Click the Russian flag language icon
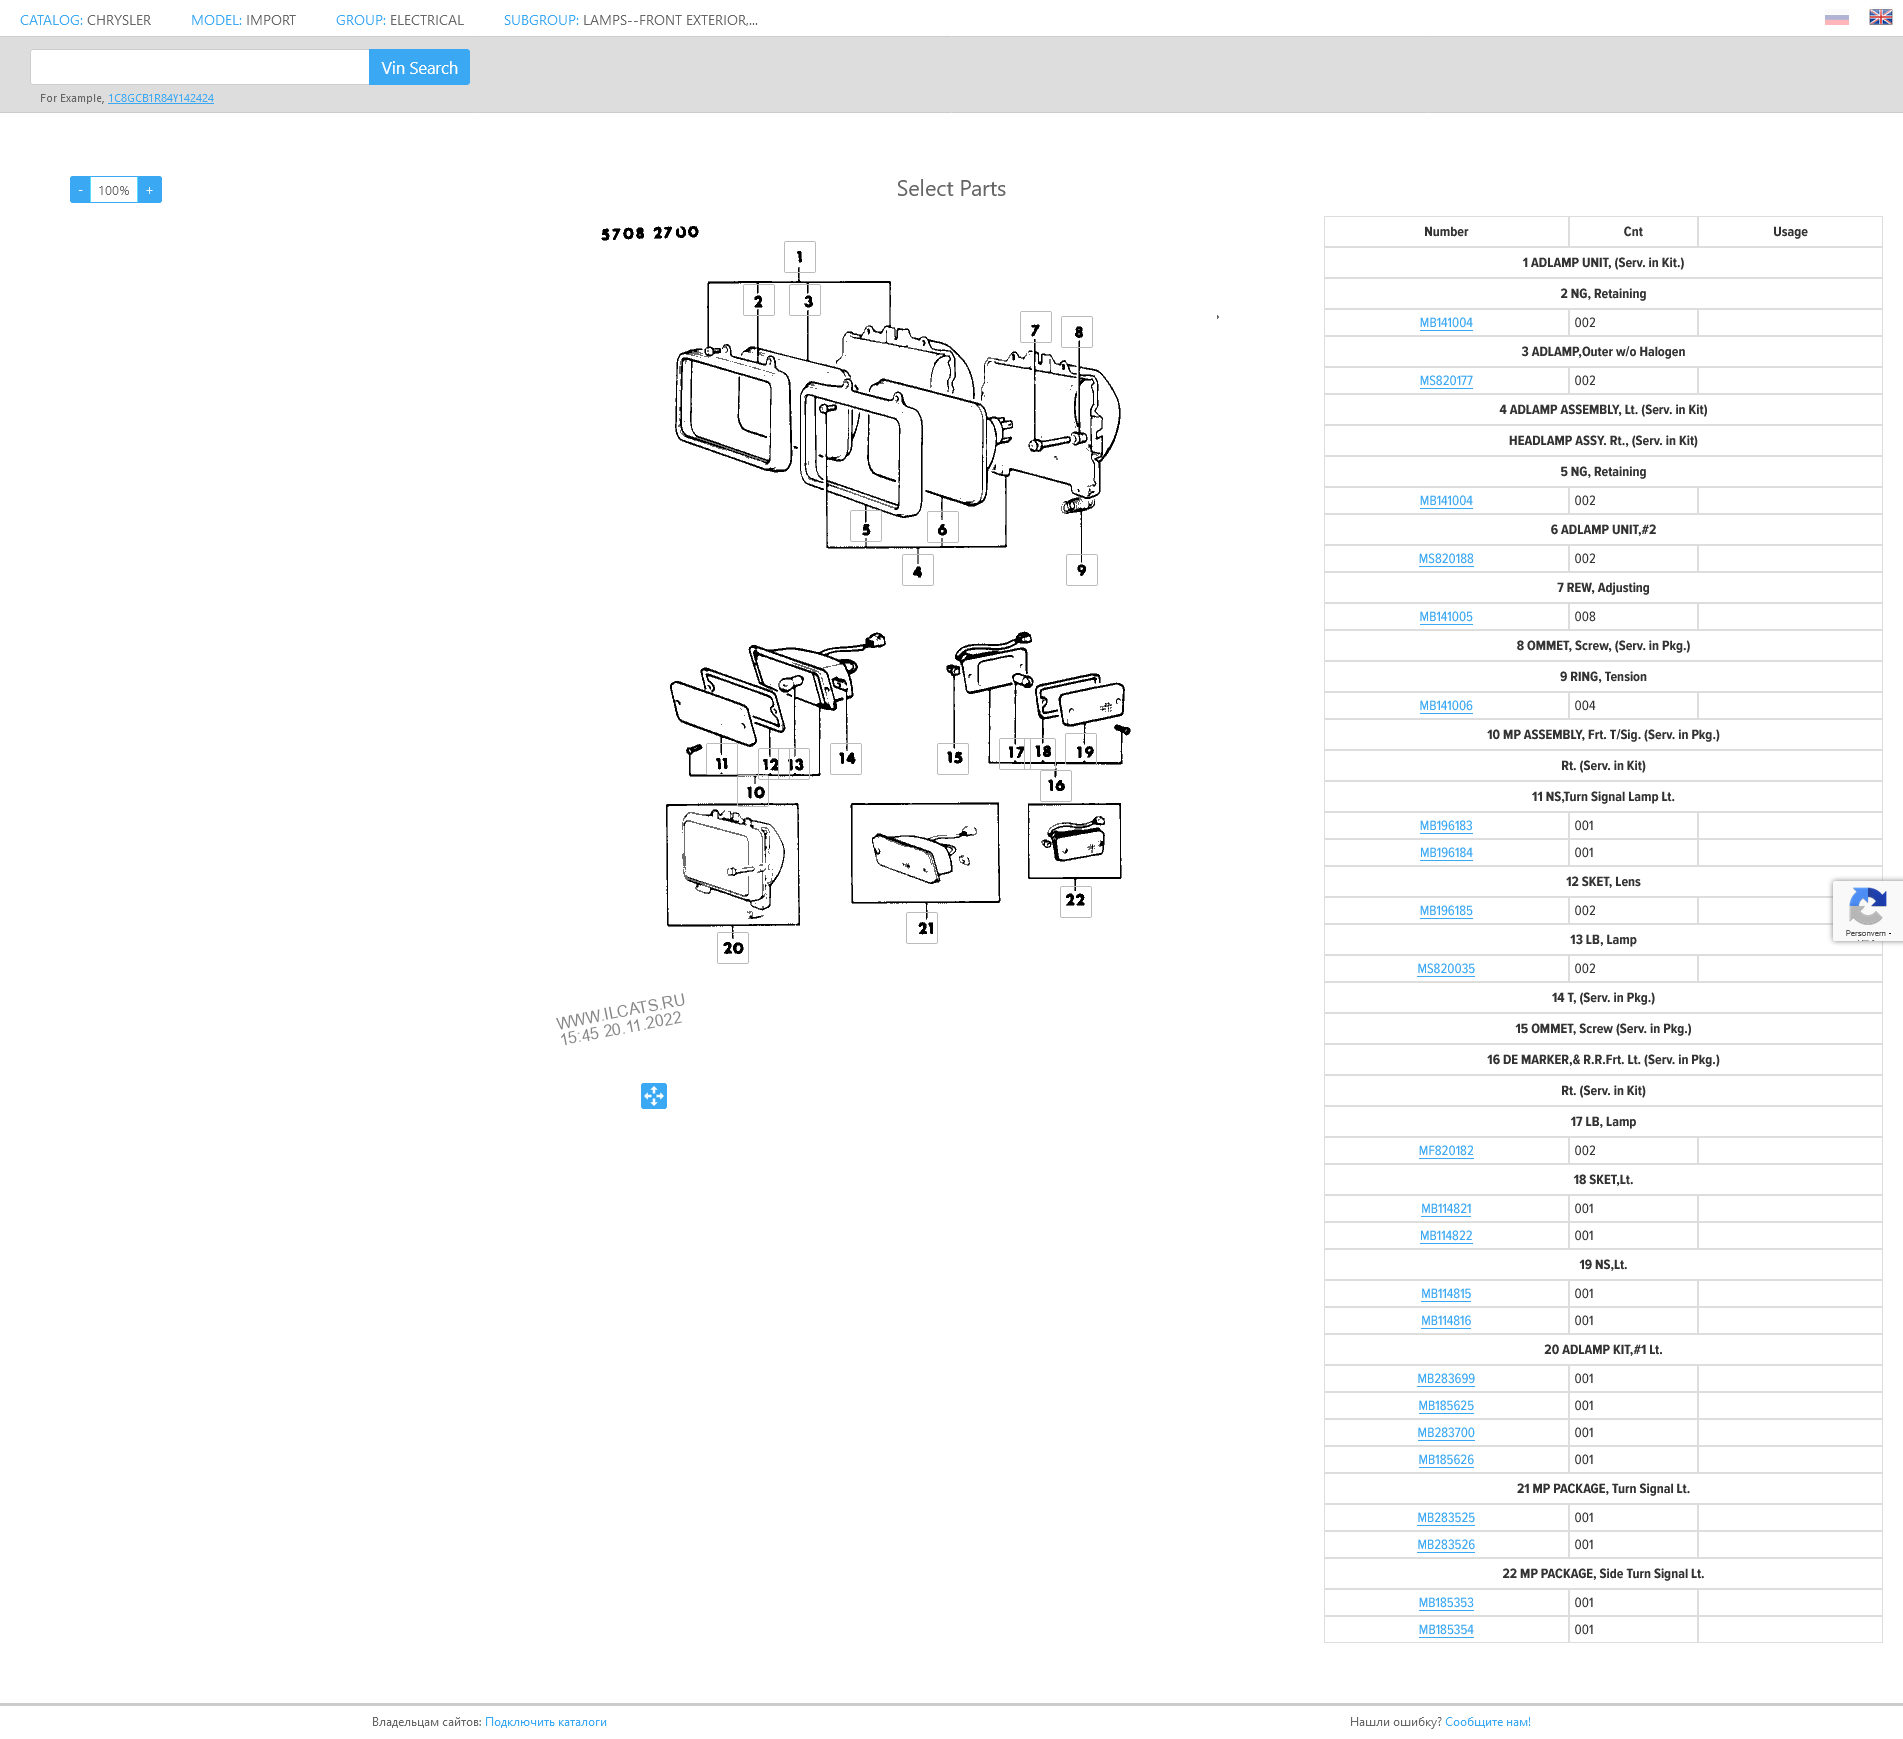Viewport: 1903px width, 1739px height. [x=1836, y=18]
